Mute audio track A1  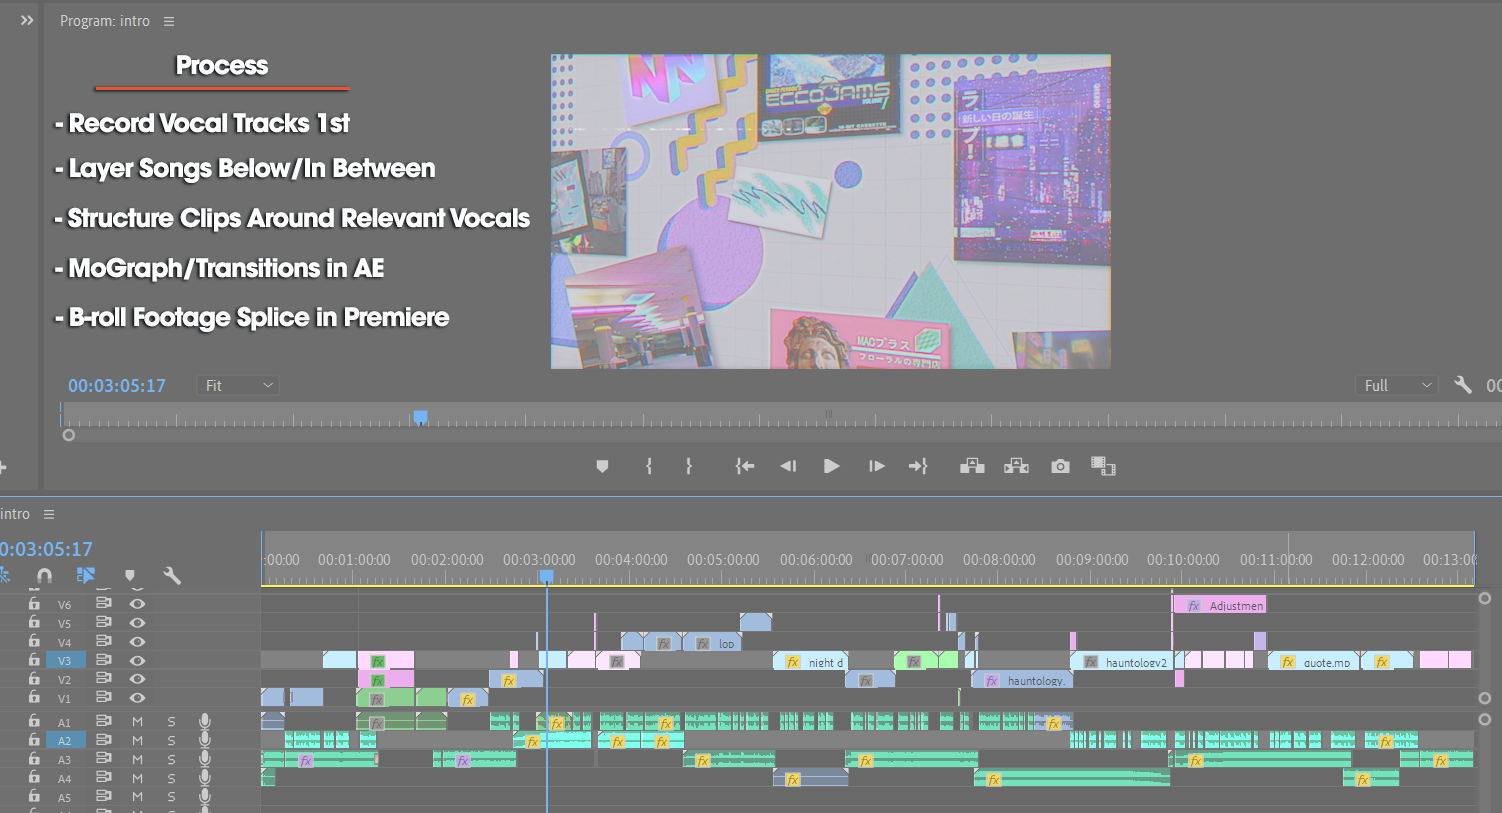[138, 721]
